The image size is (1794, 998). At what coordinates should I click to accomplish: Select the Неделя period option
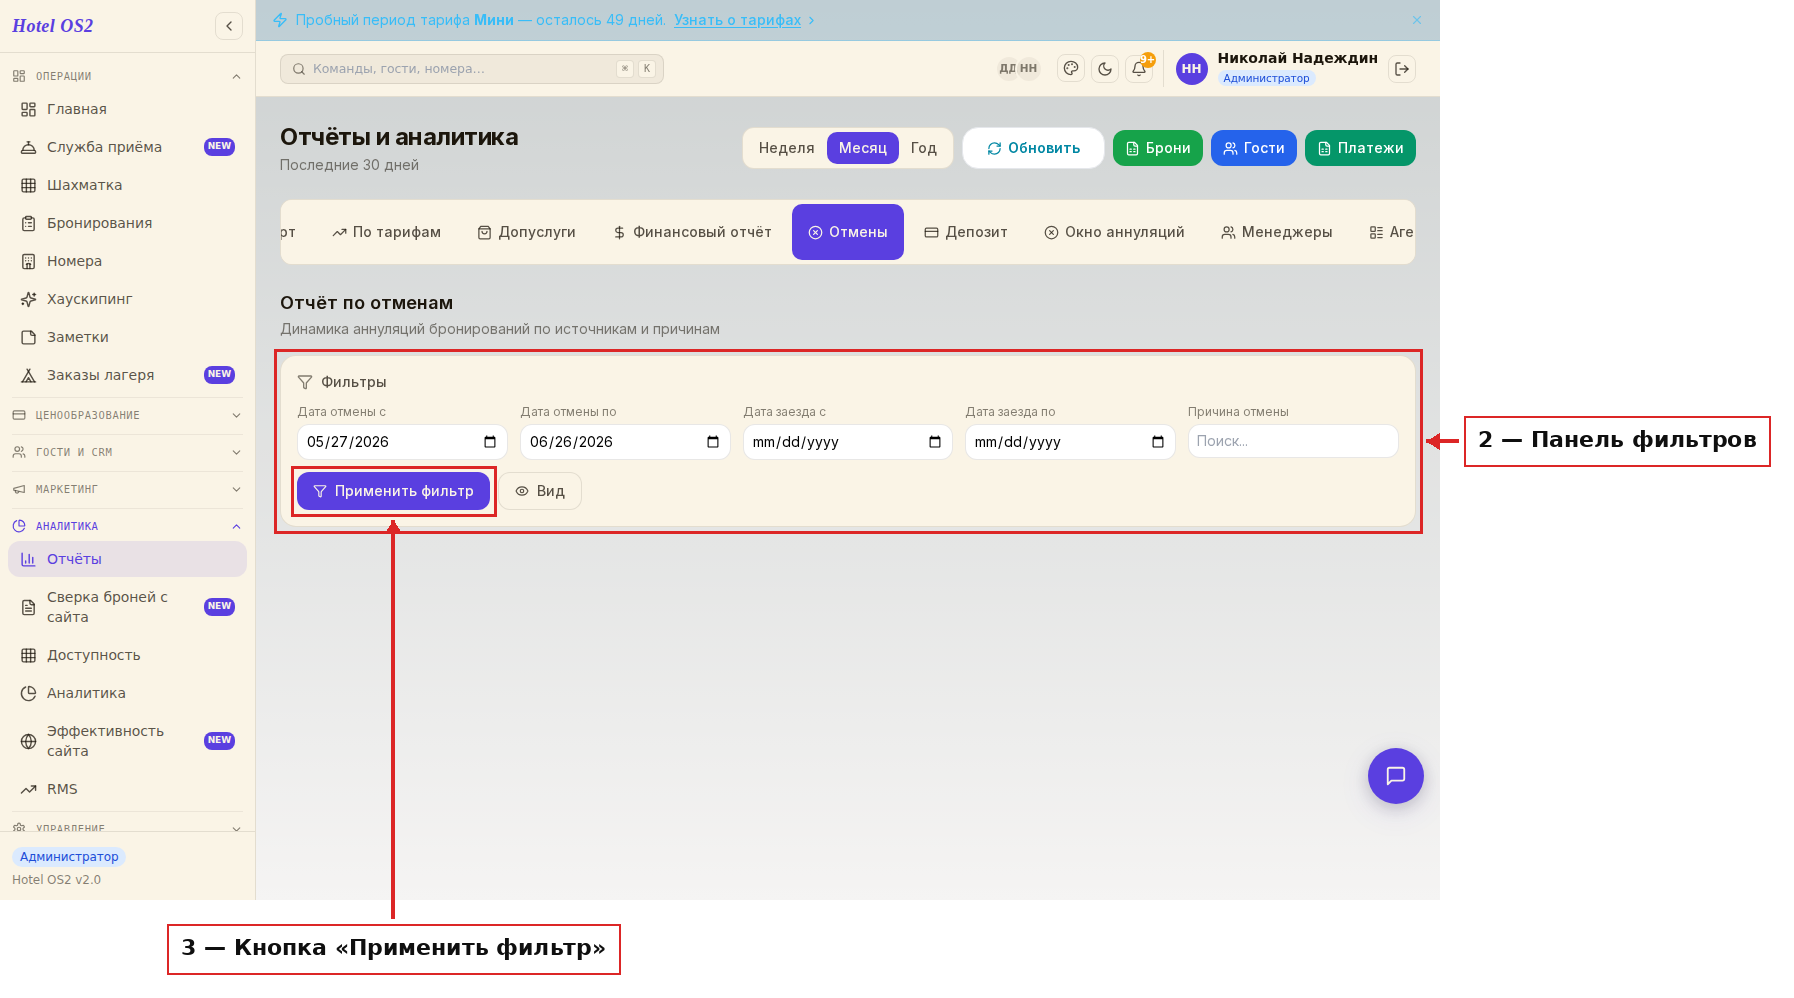pos(786,148)
